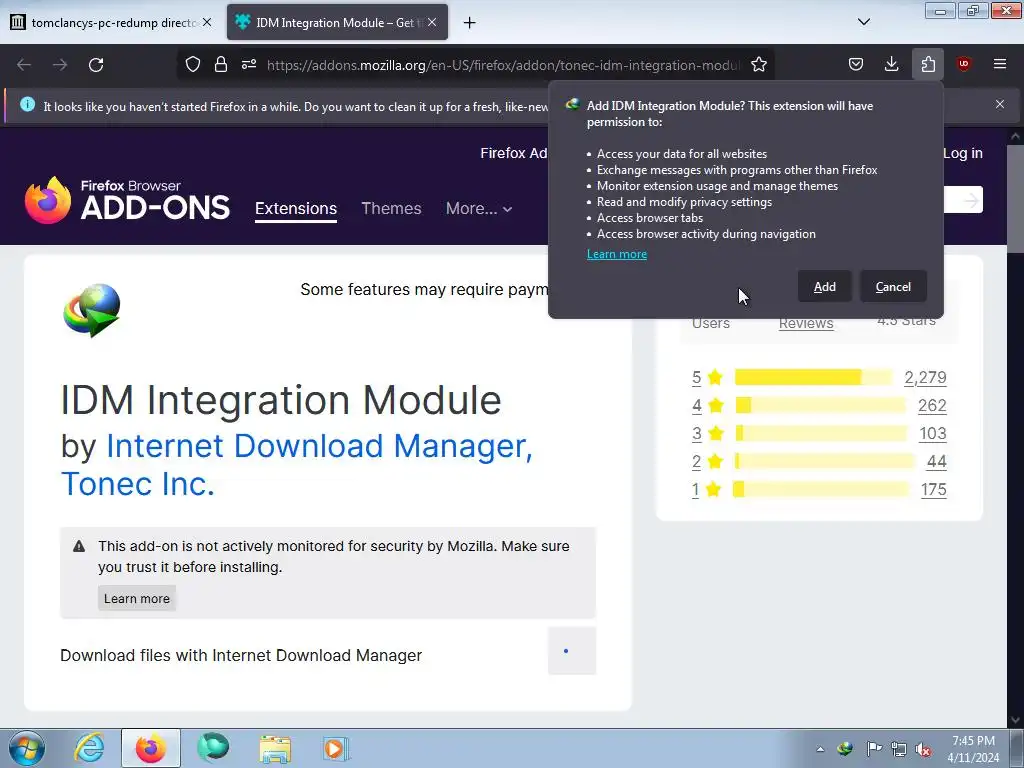Open 44 two-star reviews count
1024x768 pixels.
[936, 462]
